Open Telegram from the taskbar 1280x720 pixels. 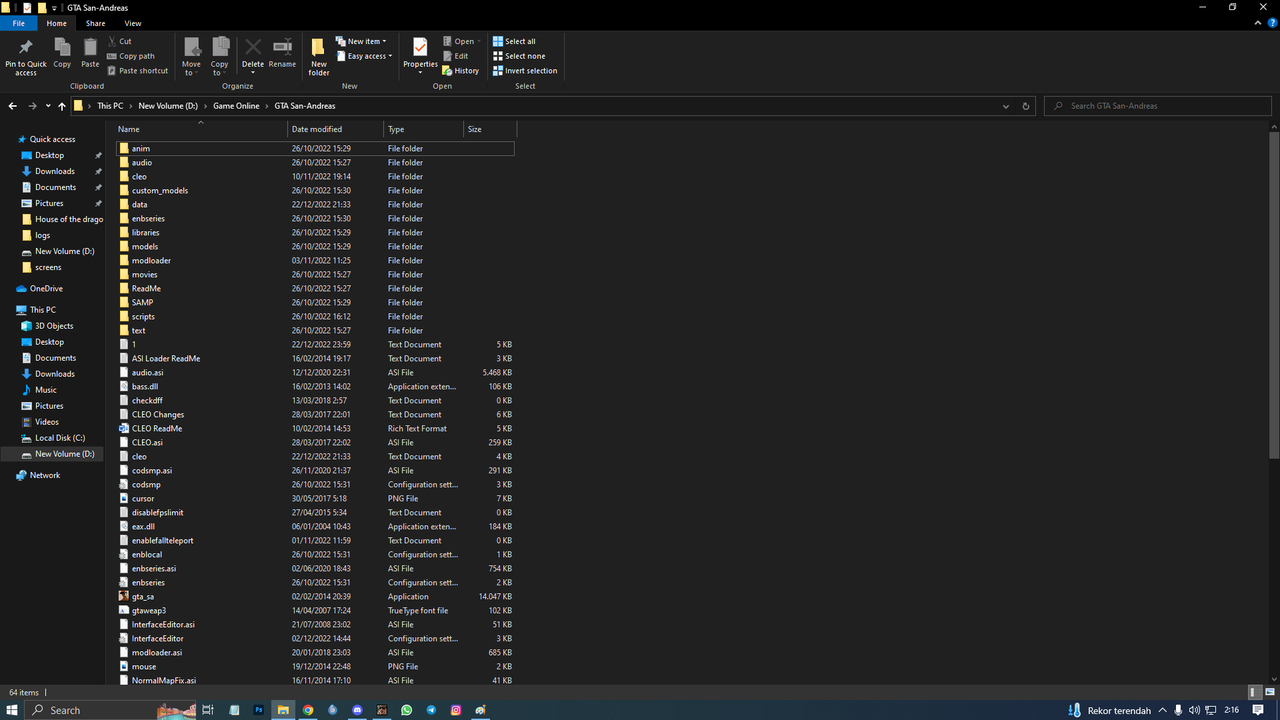[x=431, y=710]
